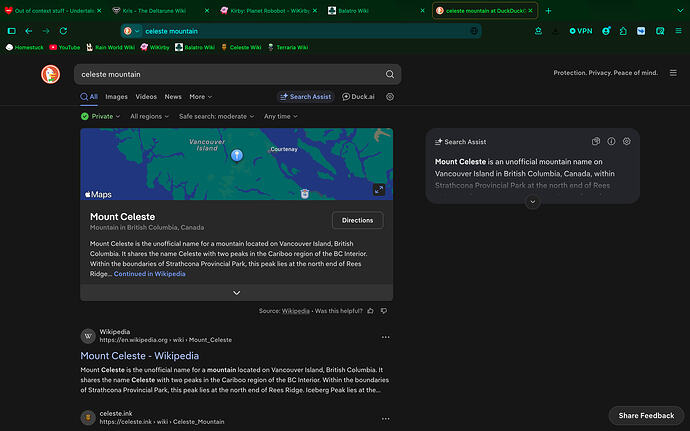Go back to the previous page
Screen dimensions: 690x431
tap(29, 31)
